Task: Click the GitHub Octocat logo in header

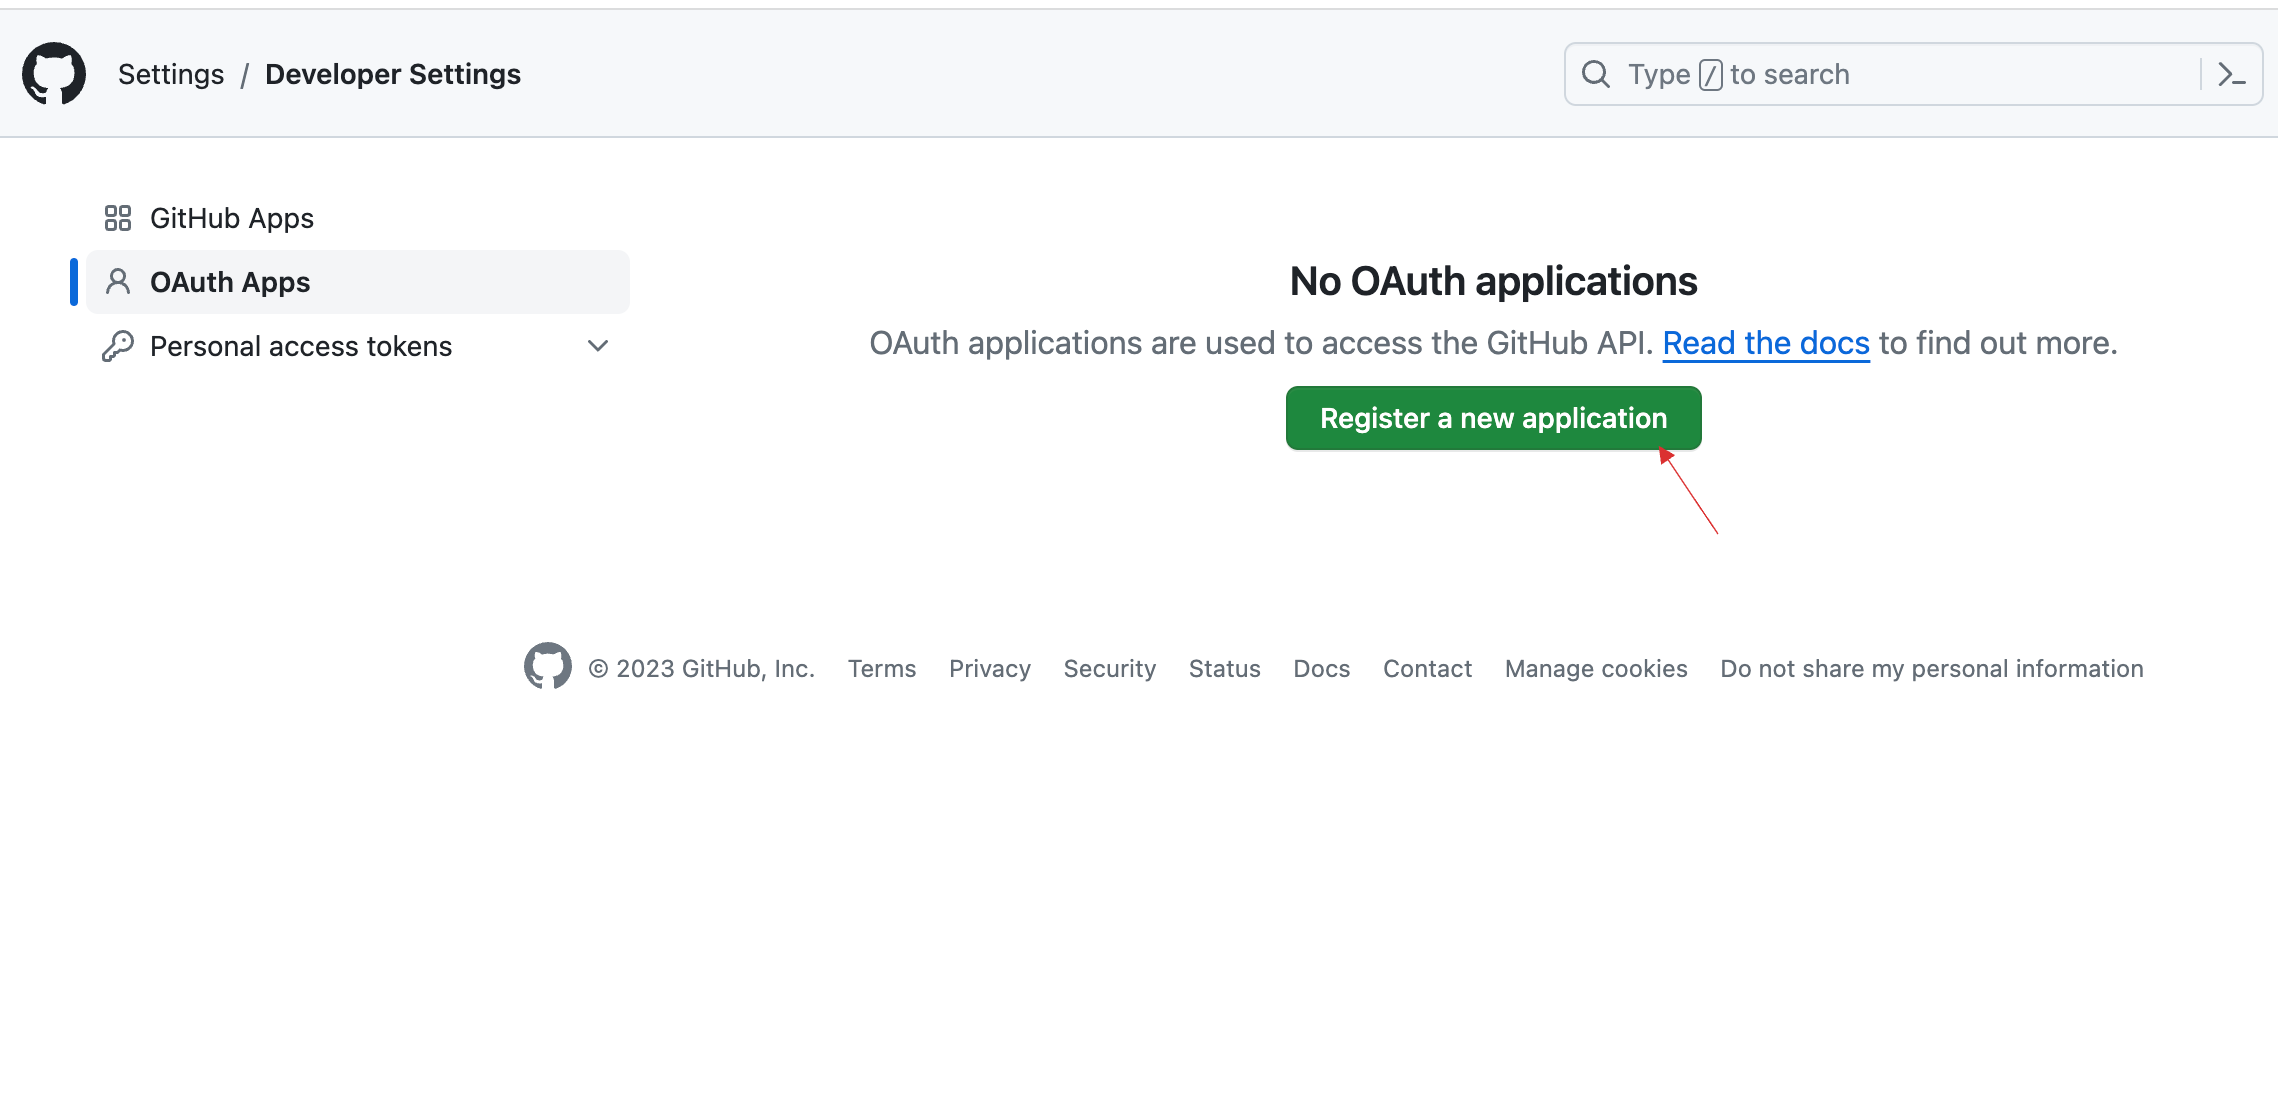Action: point(54,74)
